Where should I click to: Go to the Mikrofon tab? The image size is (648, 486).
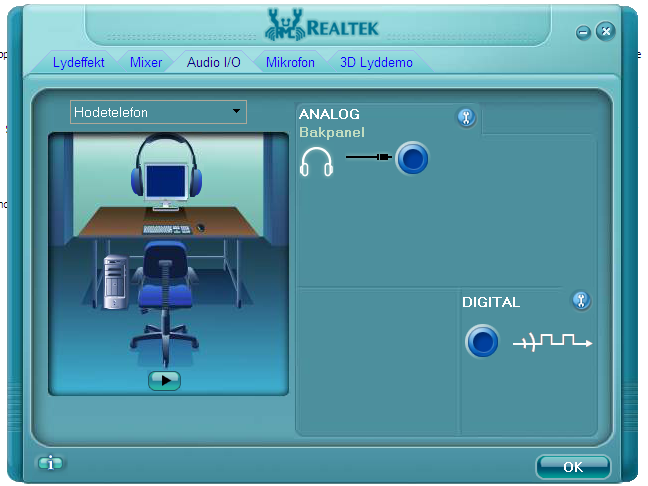tap(290, 62)
